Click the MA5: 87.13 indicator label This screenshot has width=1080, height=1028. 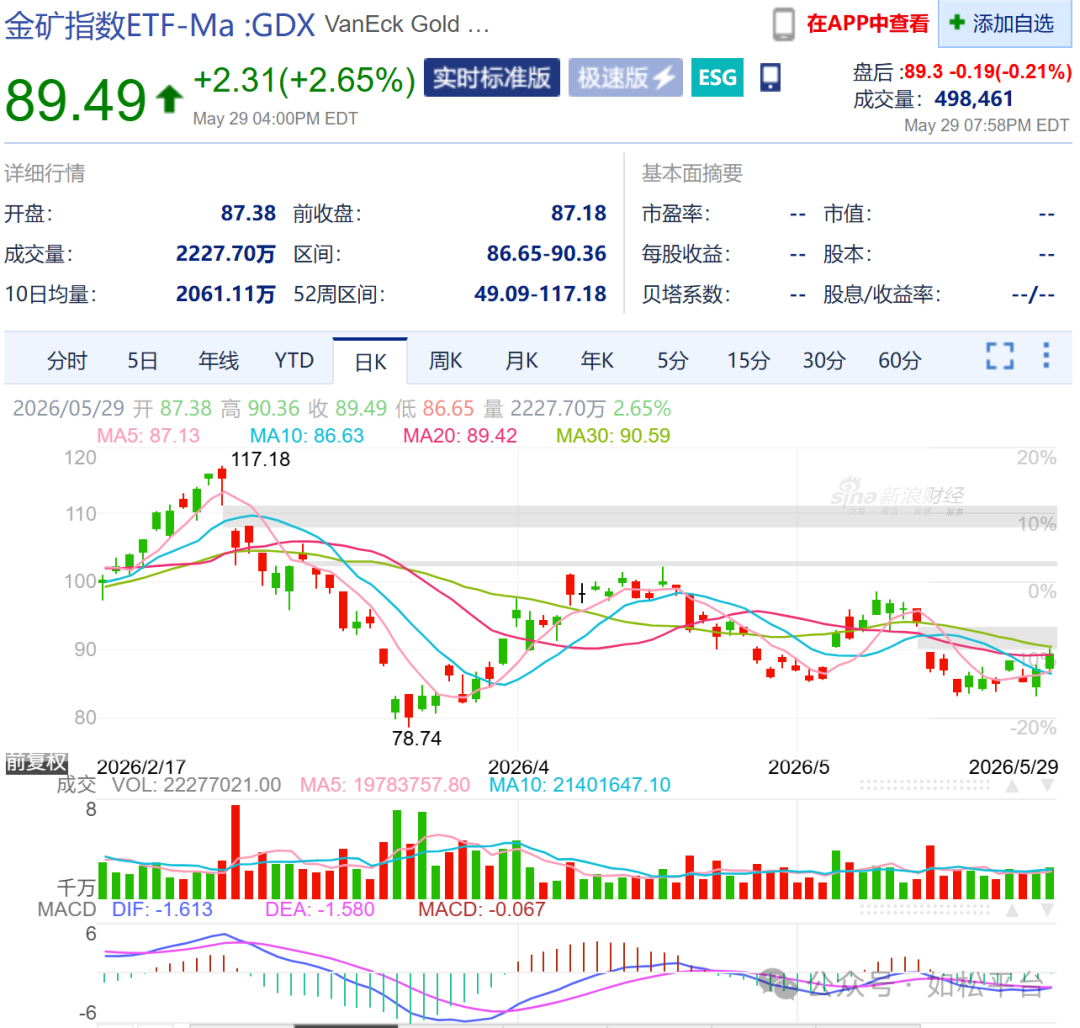point(148,436)
